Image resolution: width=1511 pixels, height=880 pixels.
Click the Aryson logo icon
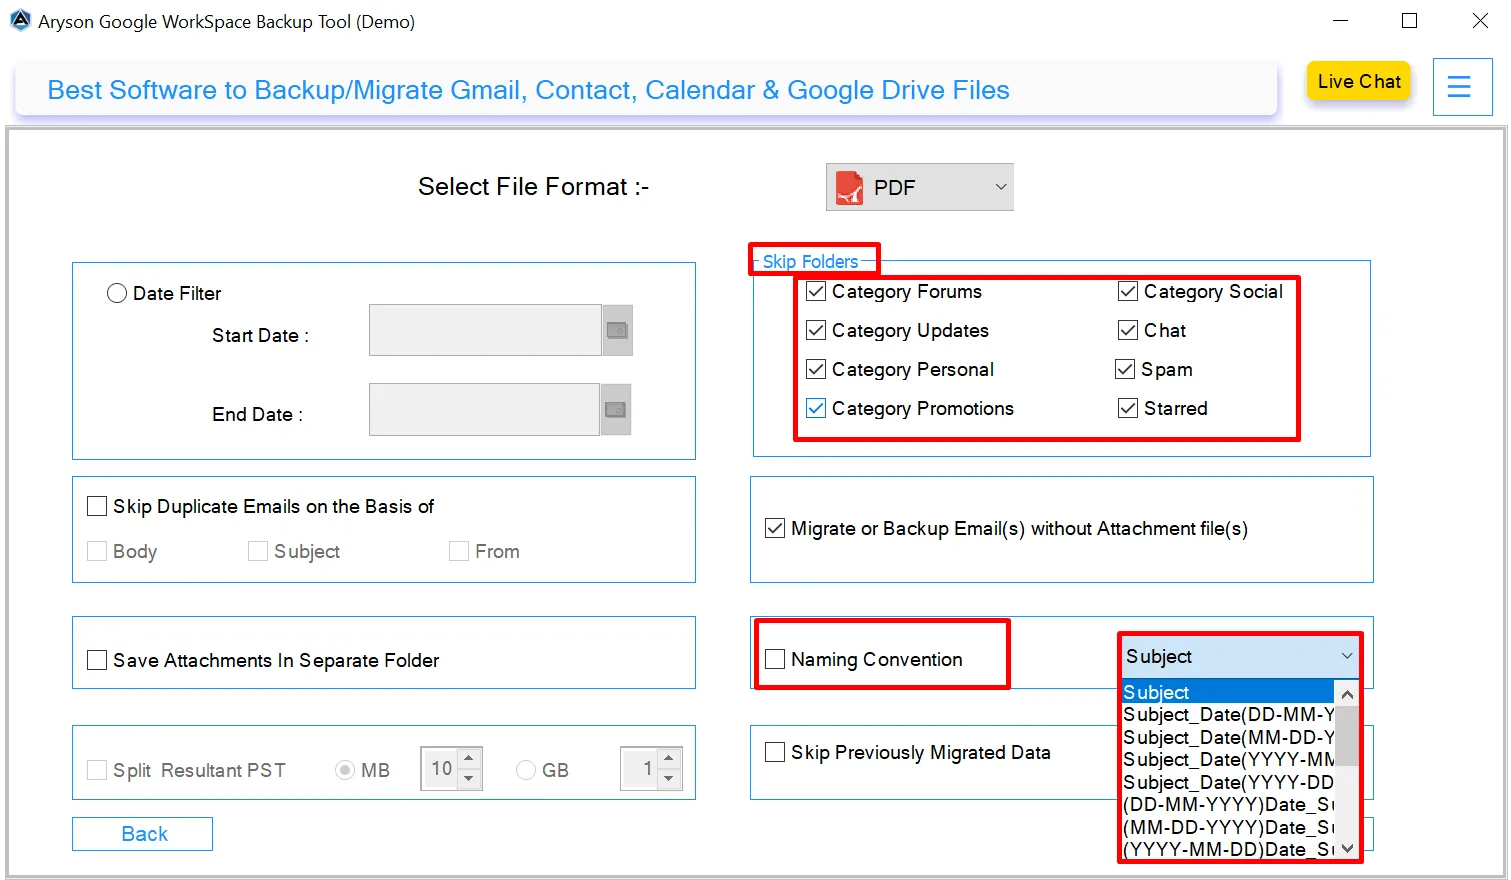click(x=20, y=20)
